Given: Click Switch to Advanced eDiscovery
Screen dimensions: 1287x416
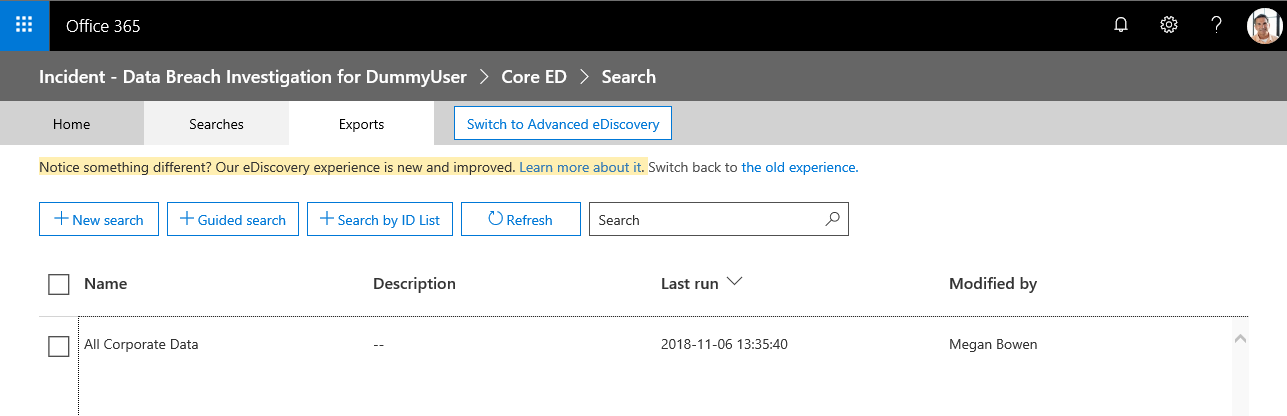Looking at the screenshot, I should point(563,124).
